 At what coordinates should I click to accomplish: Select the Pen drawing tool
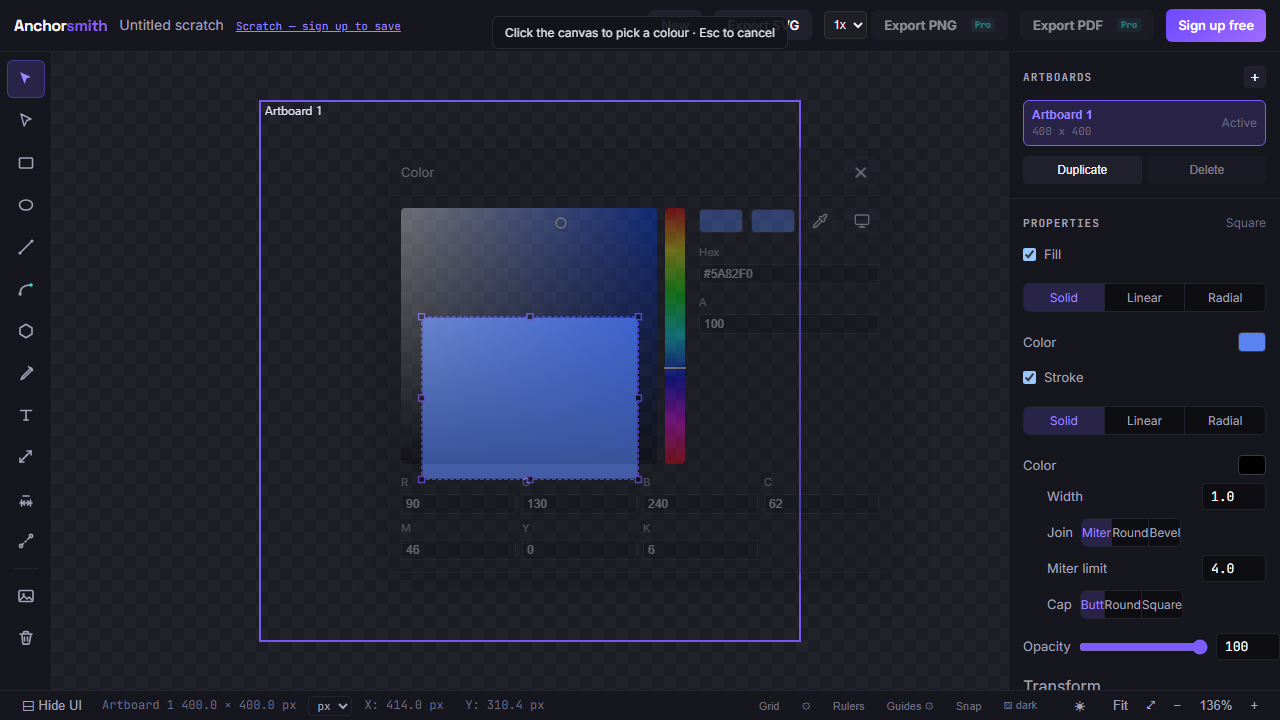pyautogui.click(x=26, y=373)
